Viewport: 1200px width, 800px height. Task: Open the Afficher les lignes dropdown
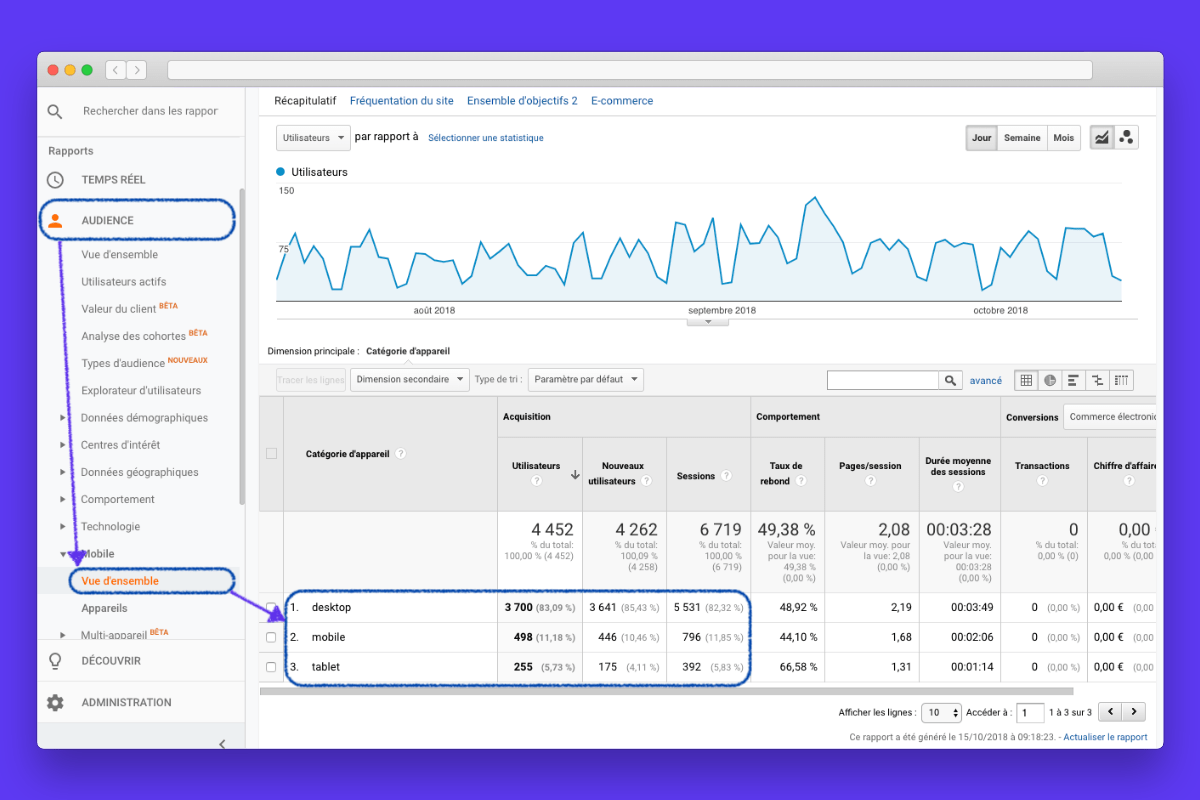point(939,712)
